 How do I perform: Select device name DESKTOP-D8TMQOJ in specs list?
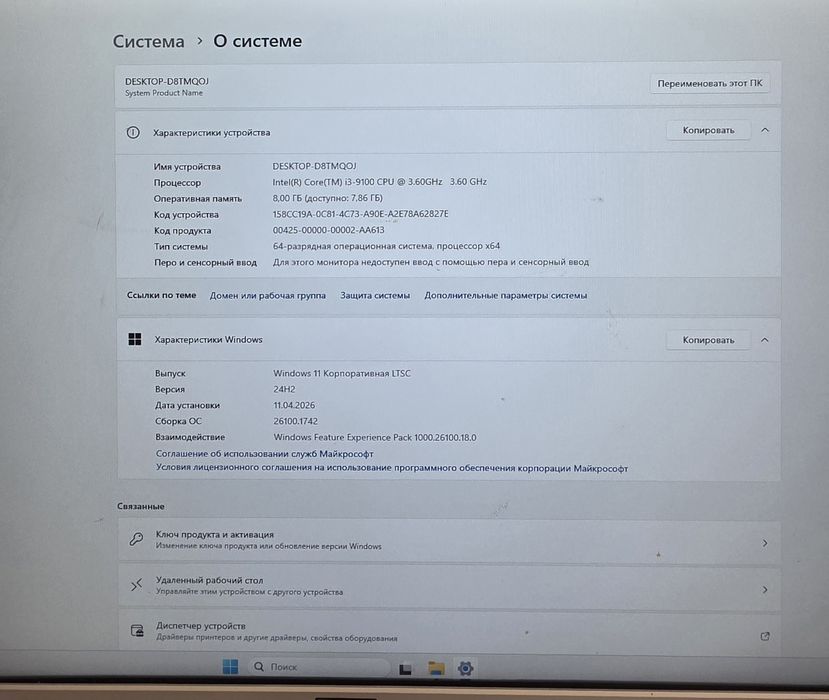[x=315, y=166]
